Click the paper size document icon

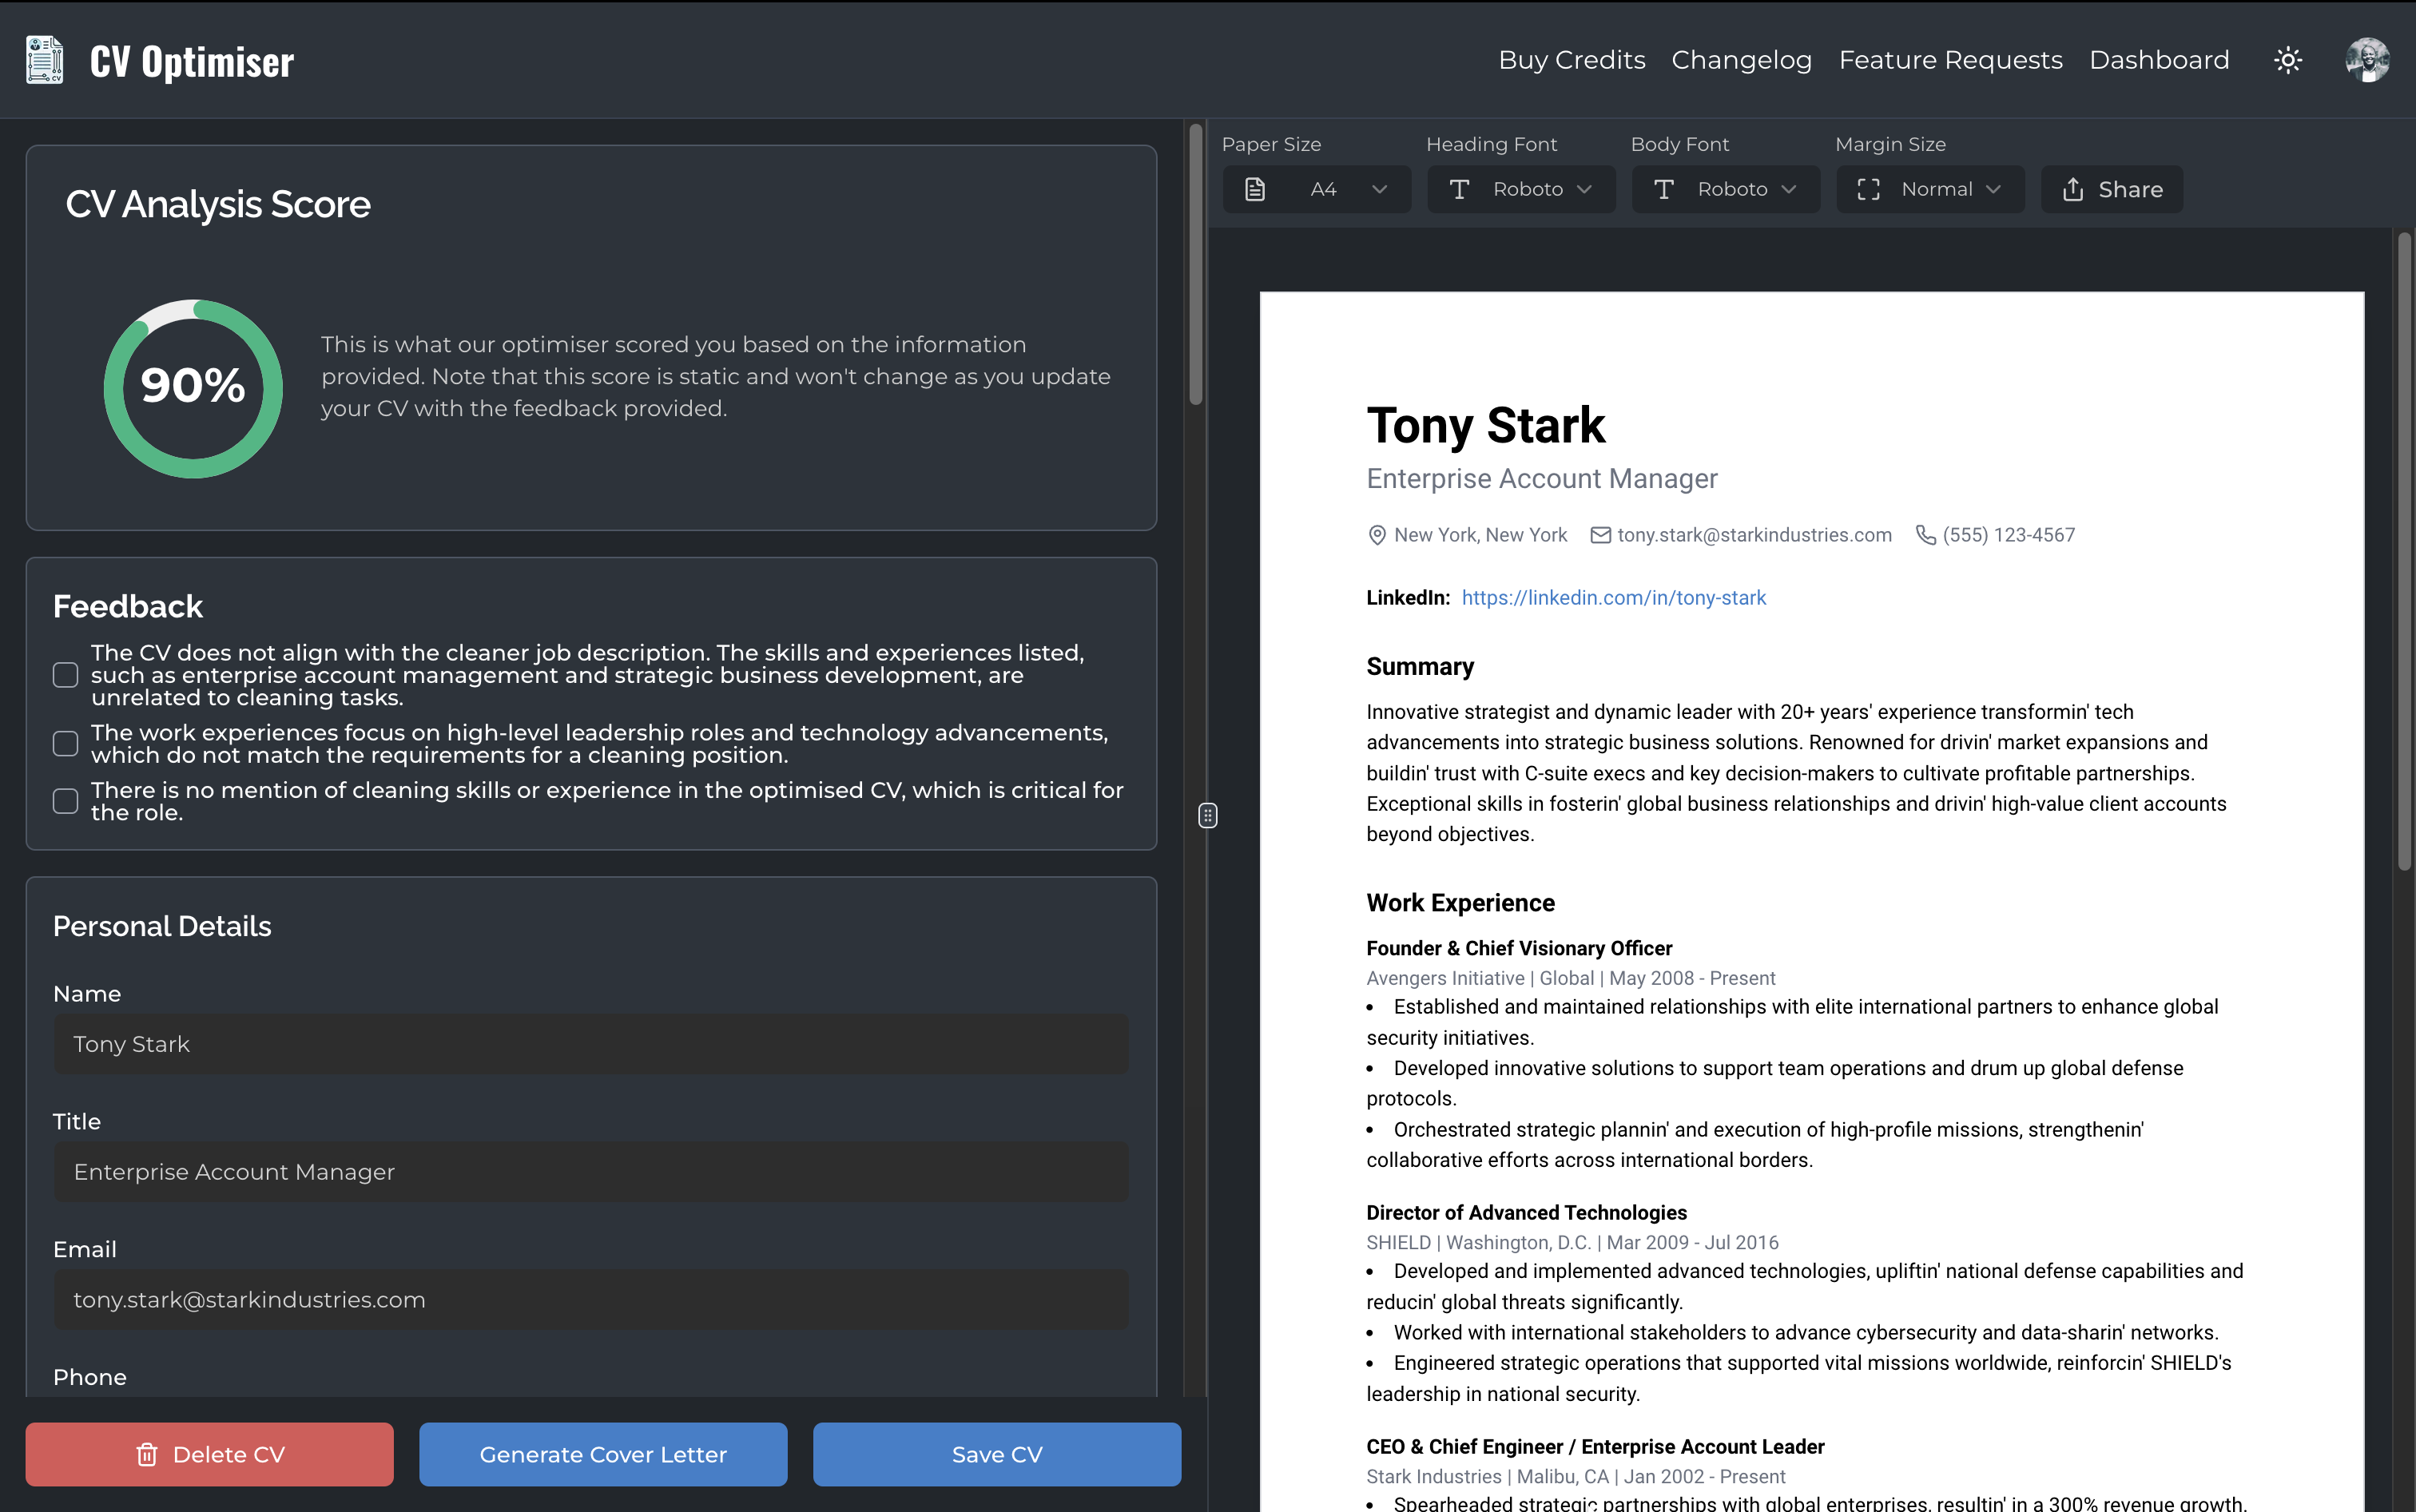click(1255, 189)
